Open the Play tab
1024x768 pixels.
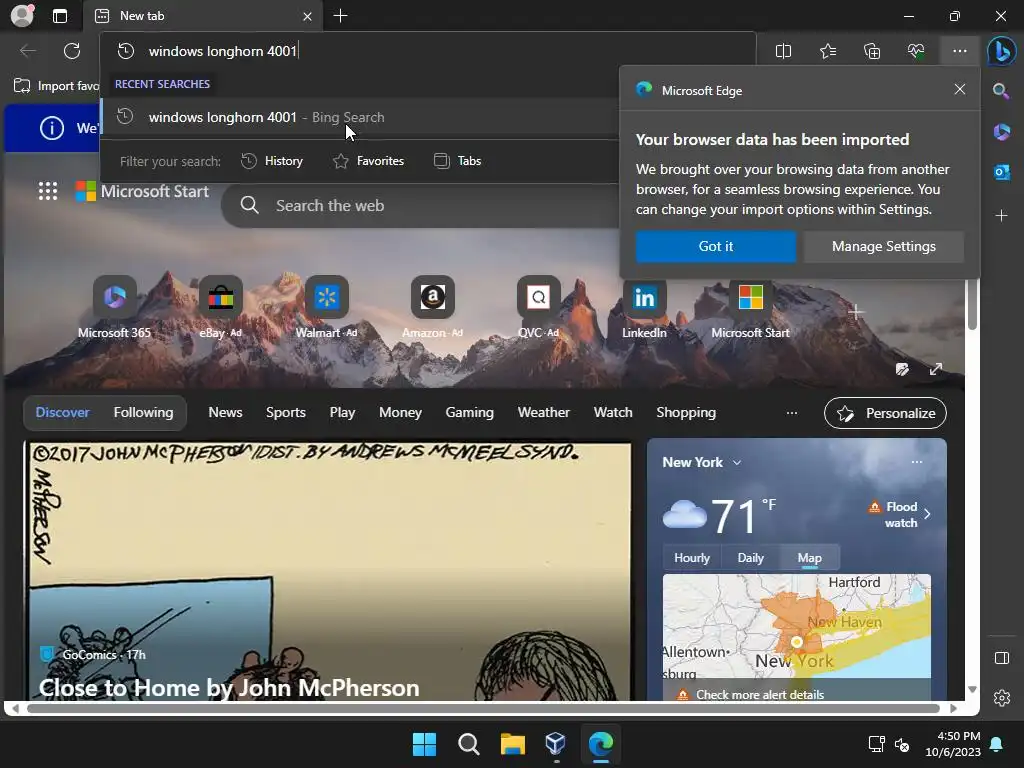click(342, 413)
